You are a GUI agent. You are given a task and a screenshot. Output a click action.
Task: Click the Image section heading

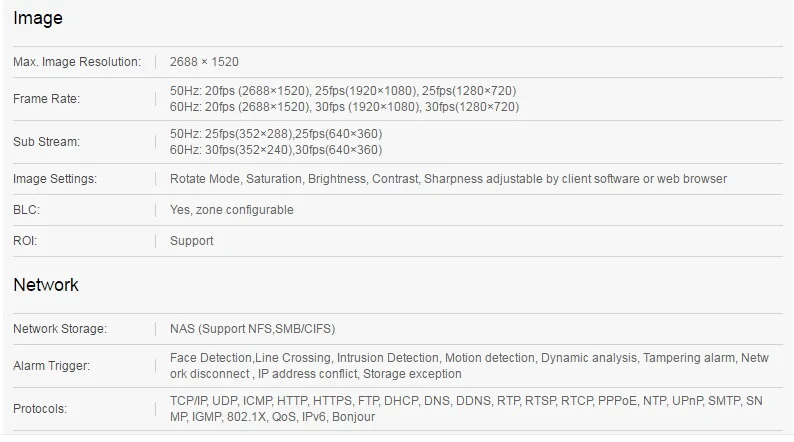point(38,18)
